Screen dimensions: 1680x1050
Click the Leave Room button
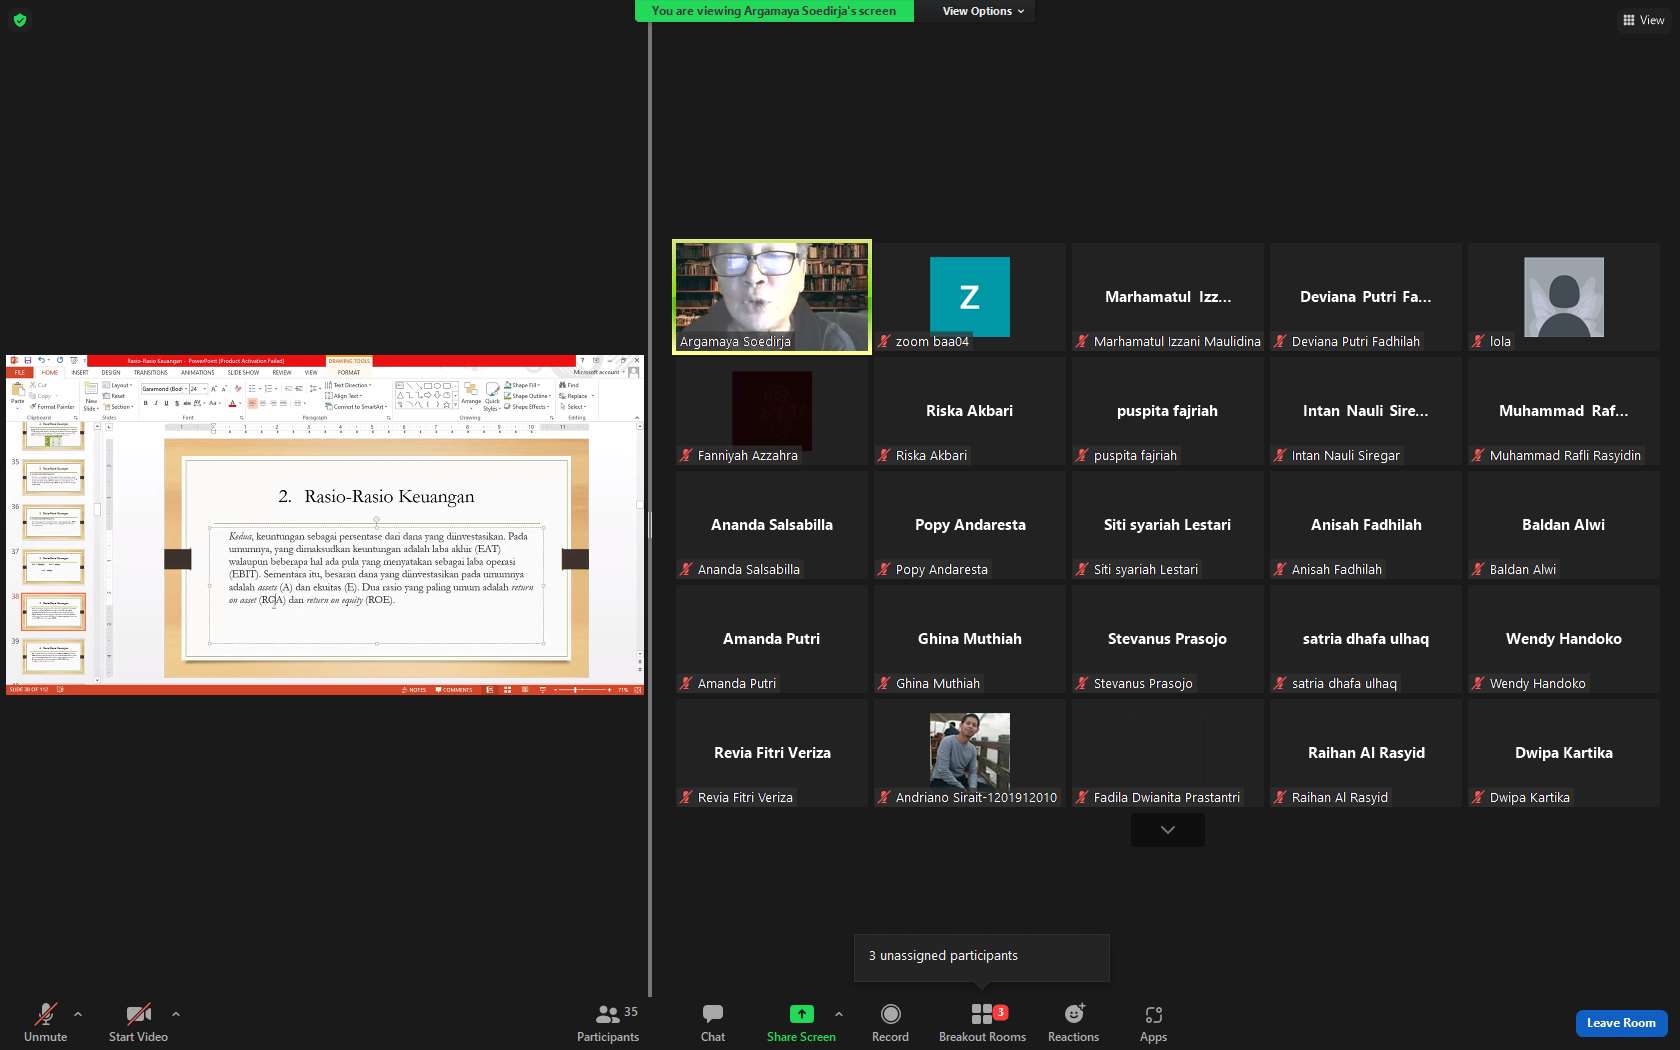coord(1621,1023)
